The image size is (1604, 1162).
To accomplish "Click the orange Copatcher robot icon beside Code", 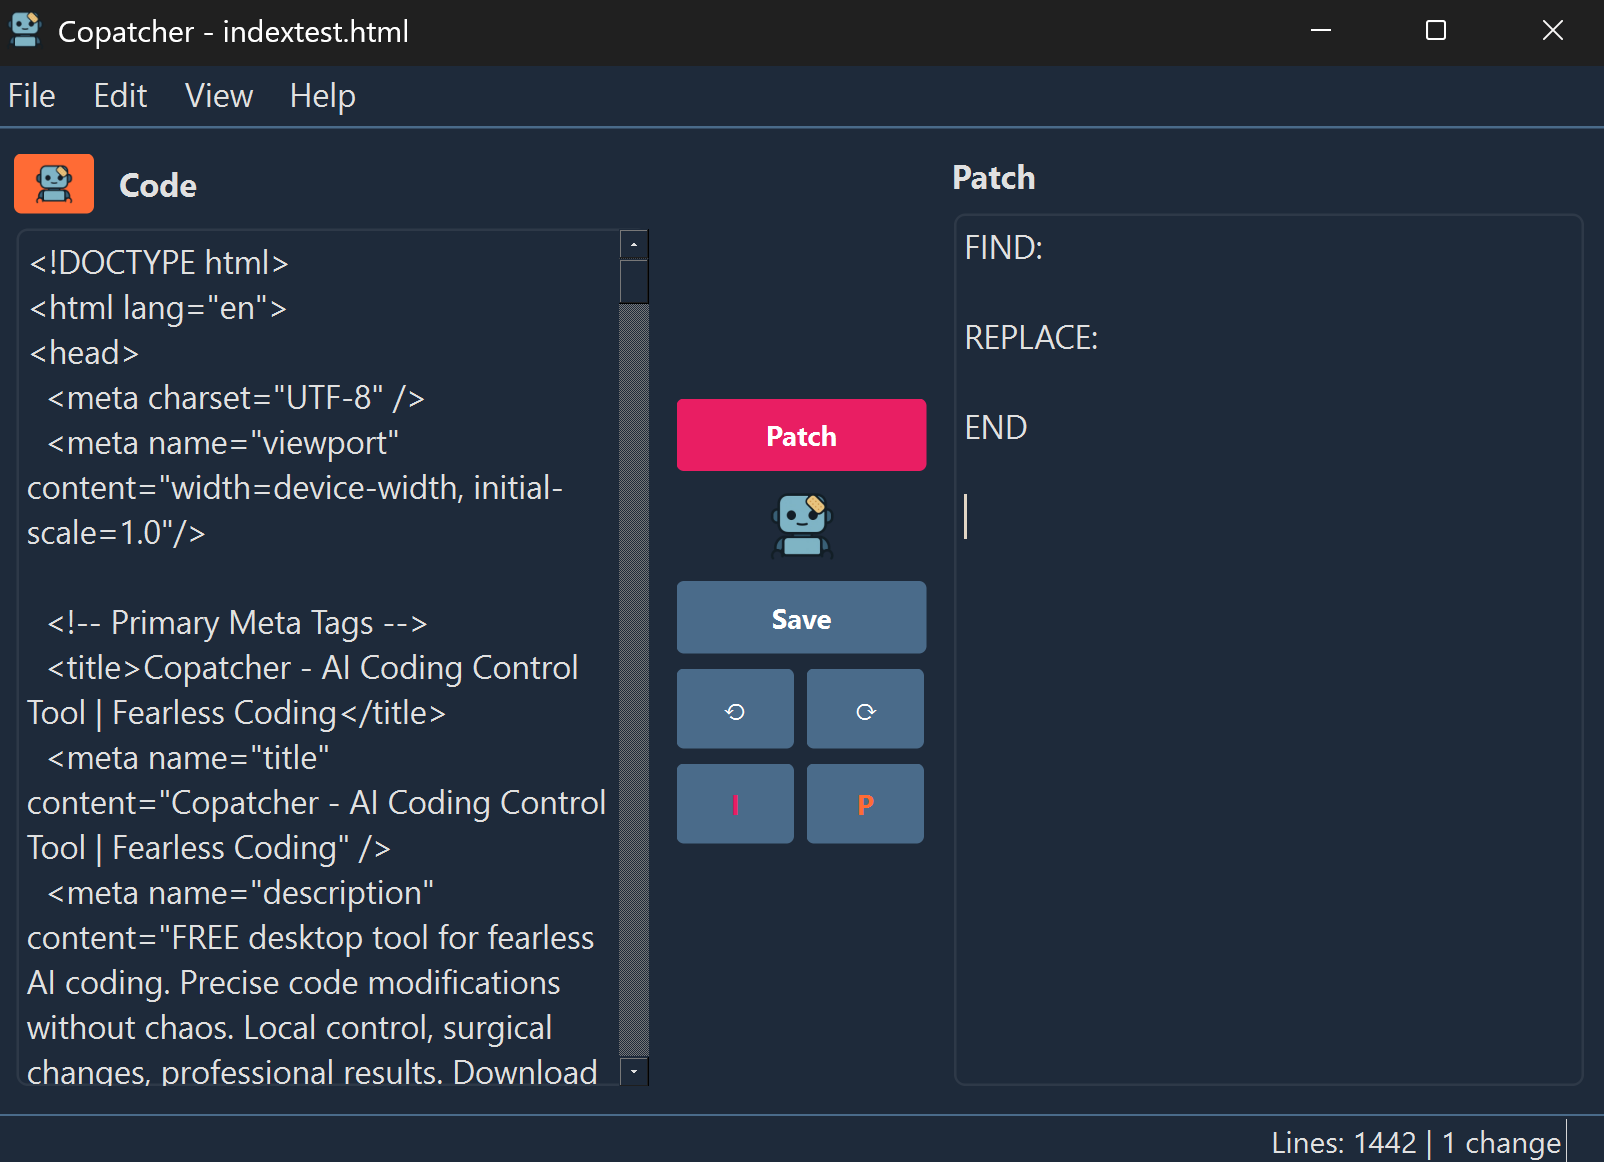I will point(54,184).
